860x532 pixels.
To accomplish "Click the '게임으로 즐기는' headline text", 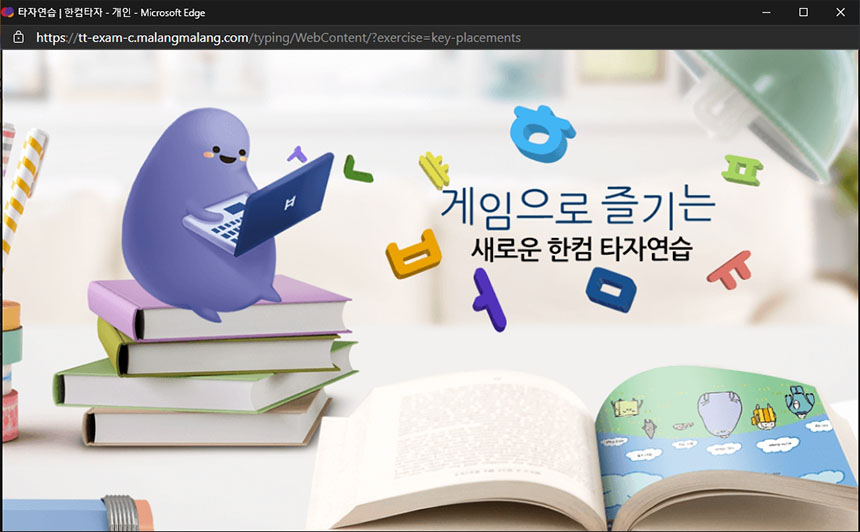I will [578, 207].
